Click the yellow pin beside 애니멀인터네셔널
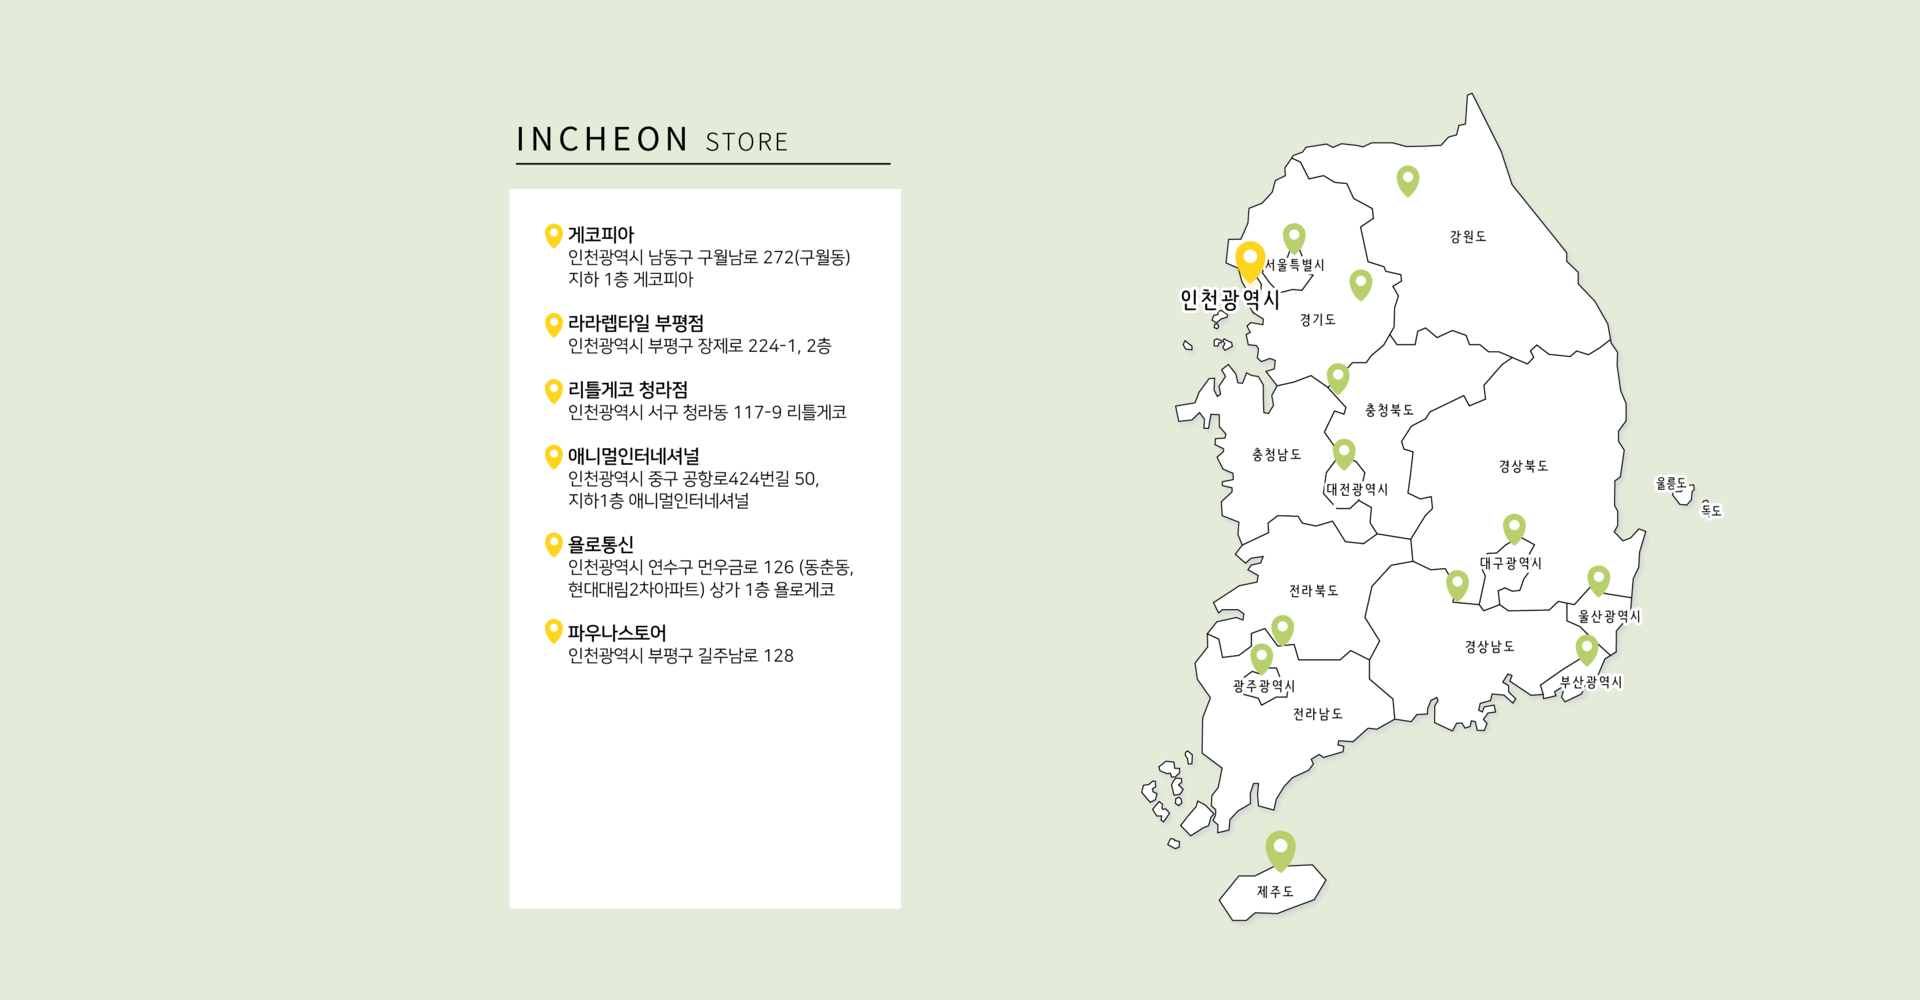This screenshot has width=1920, height=1000. [x=553, y=457]
